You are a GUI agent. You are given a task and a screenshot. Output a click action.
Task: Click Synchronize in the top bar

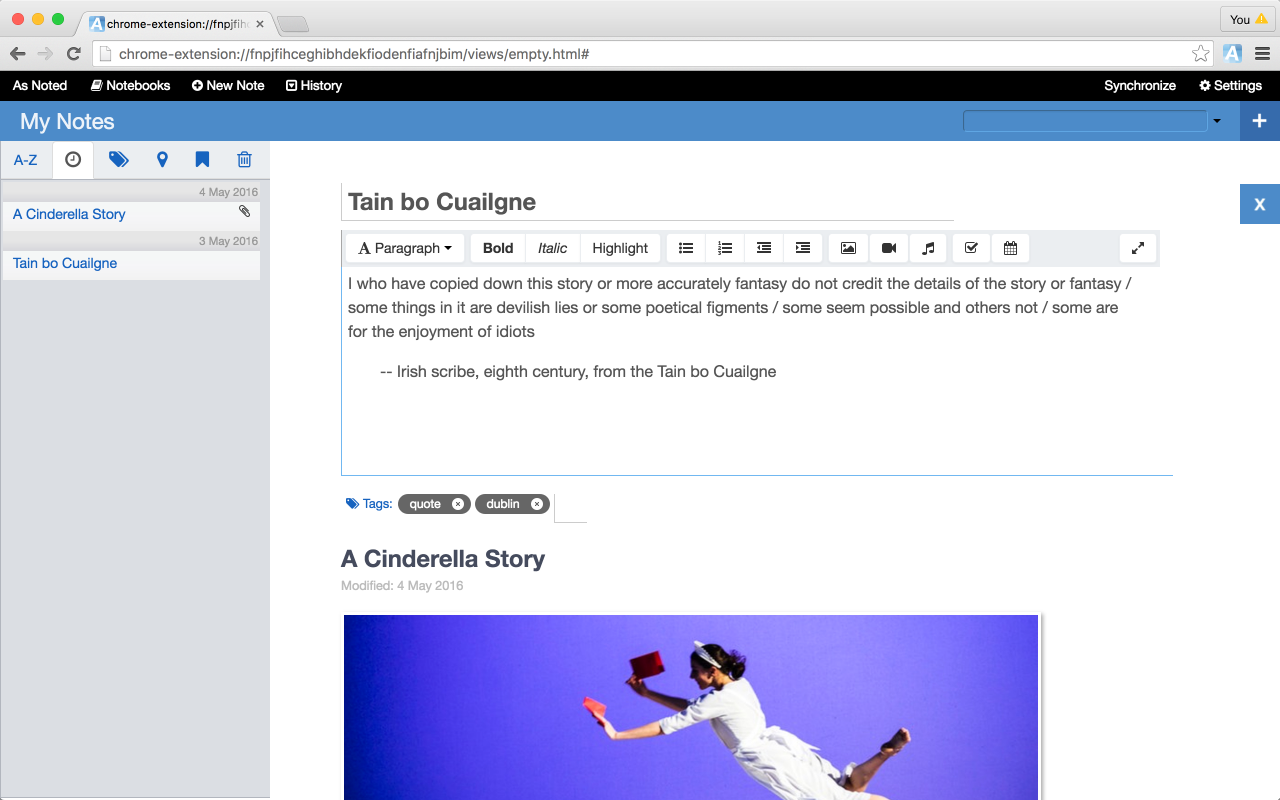pyautogui.click(x=1140, y=86)
